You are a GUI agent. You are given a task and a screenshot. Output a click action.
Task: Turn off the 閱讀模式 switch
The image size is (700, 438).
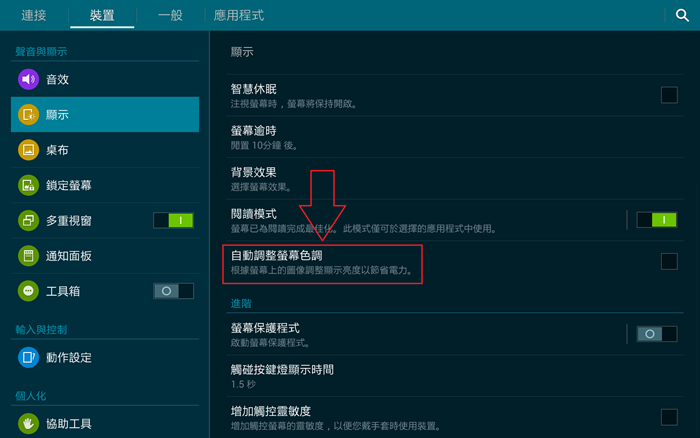[657, 220]
